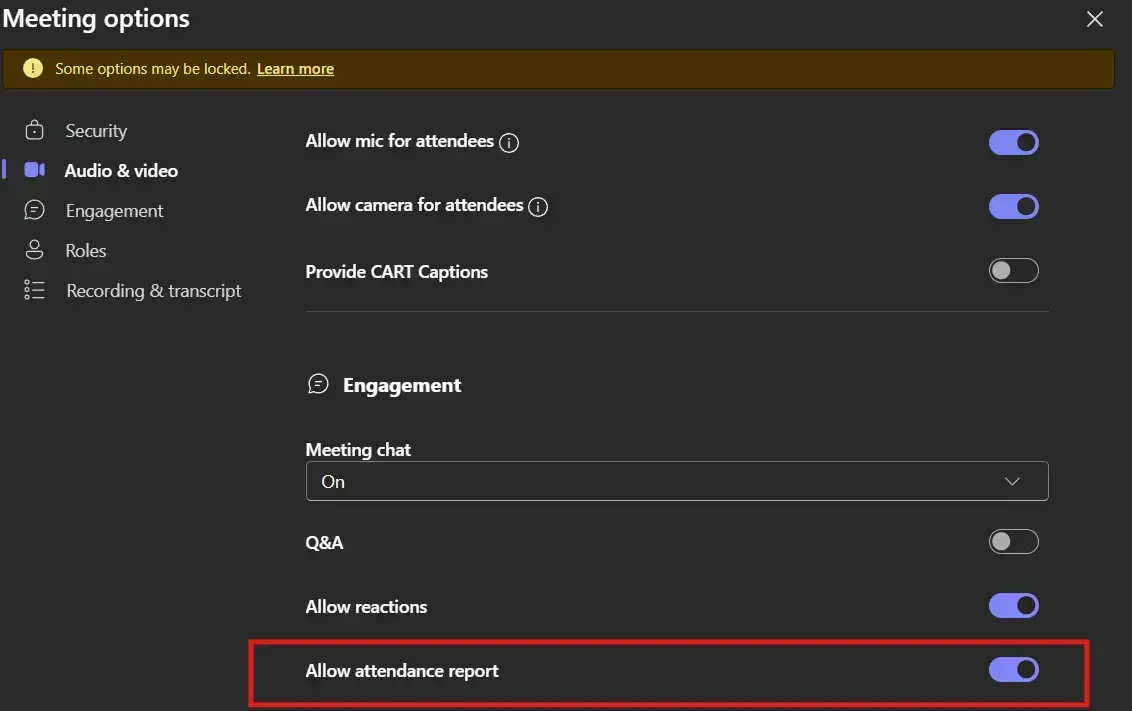
Task: Click info icon beside Allow mic for attendees
Action: click(x=509, y=143)
